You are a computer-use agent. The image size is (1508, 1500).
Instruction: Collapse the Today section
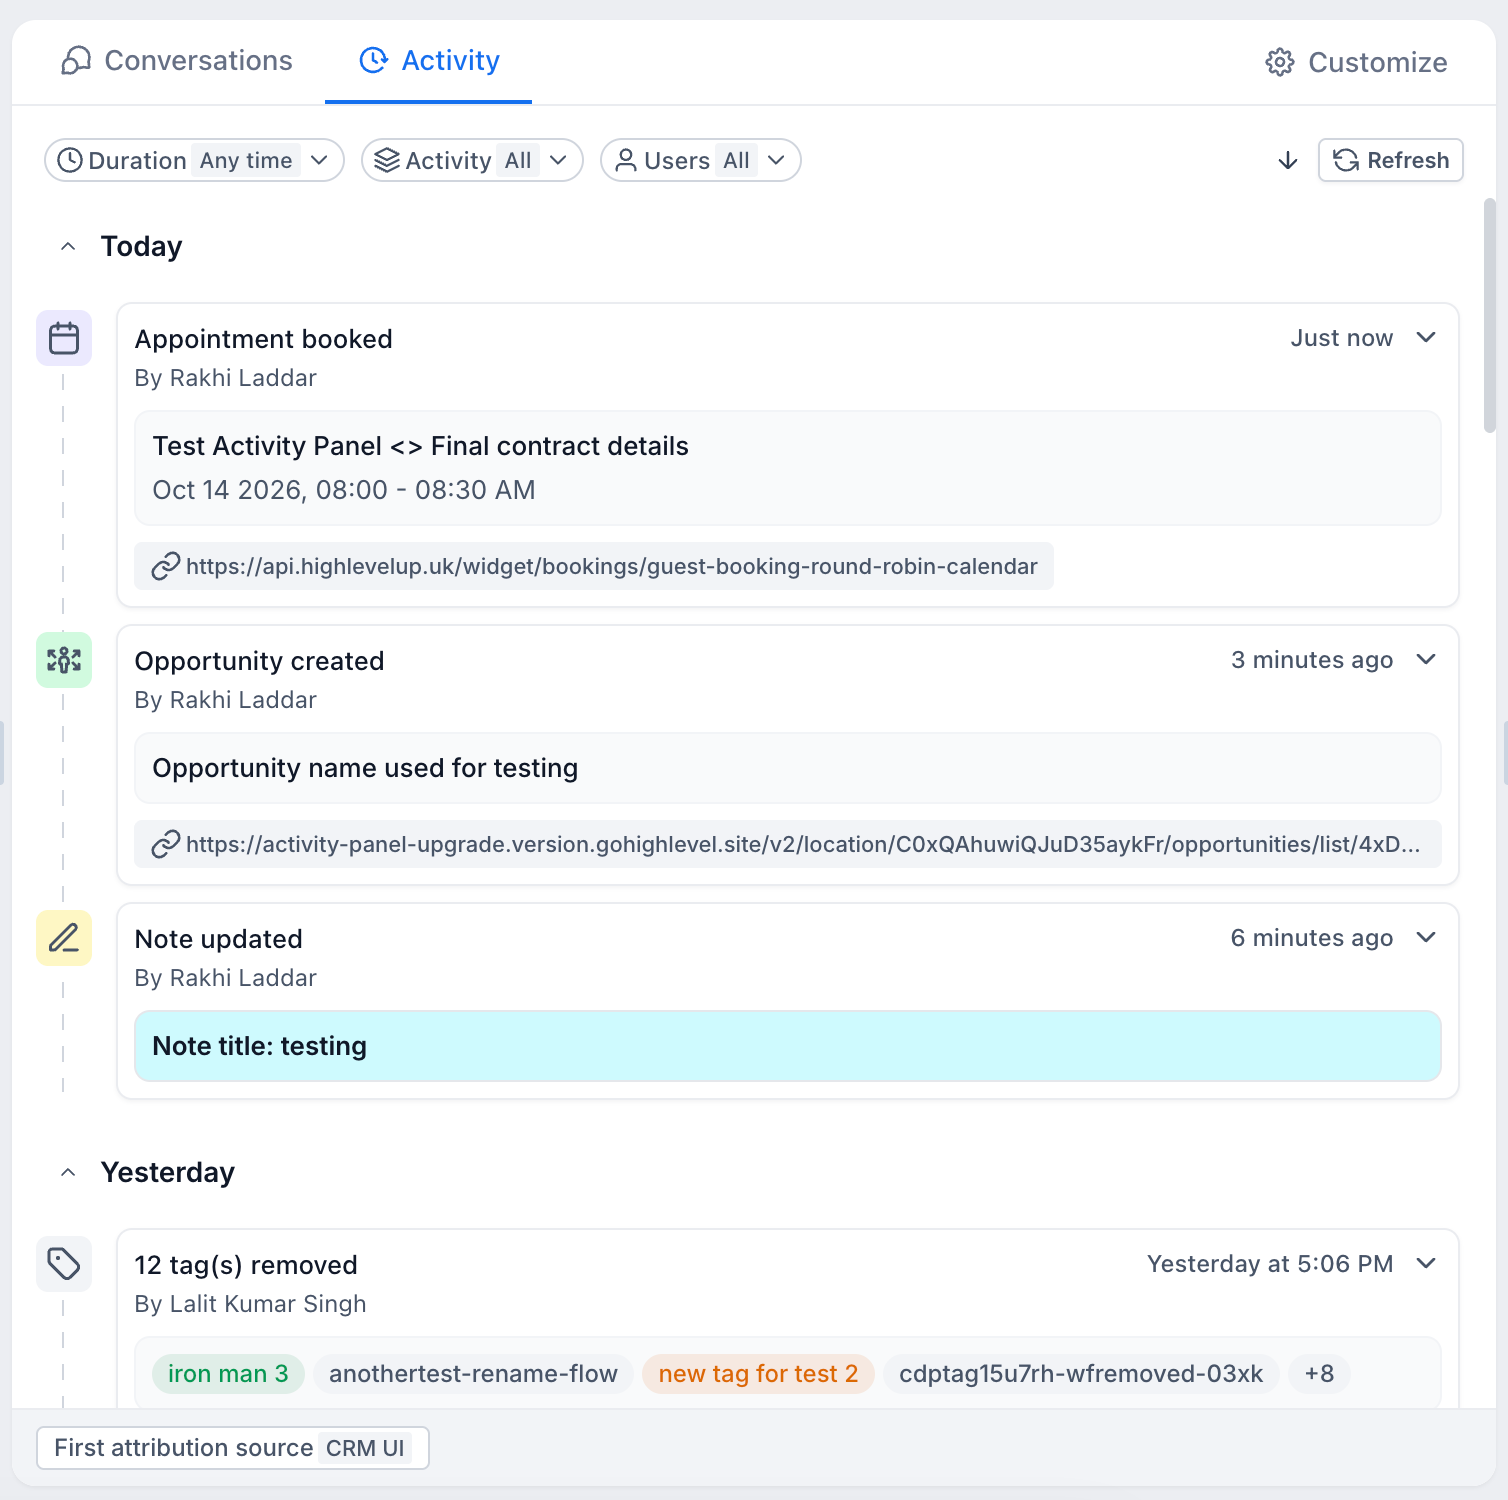(x=68, y=247)
